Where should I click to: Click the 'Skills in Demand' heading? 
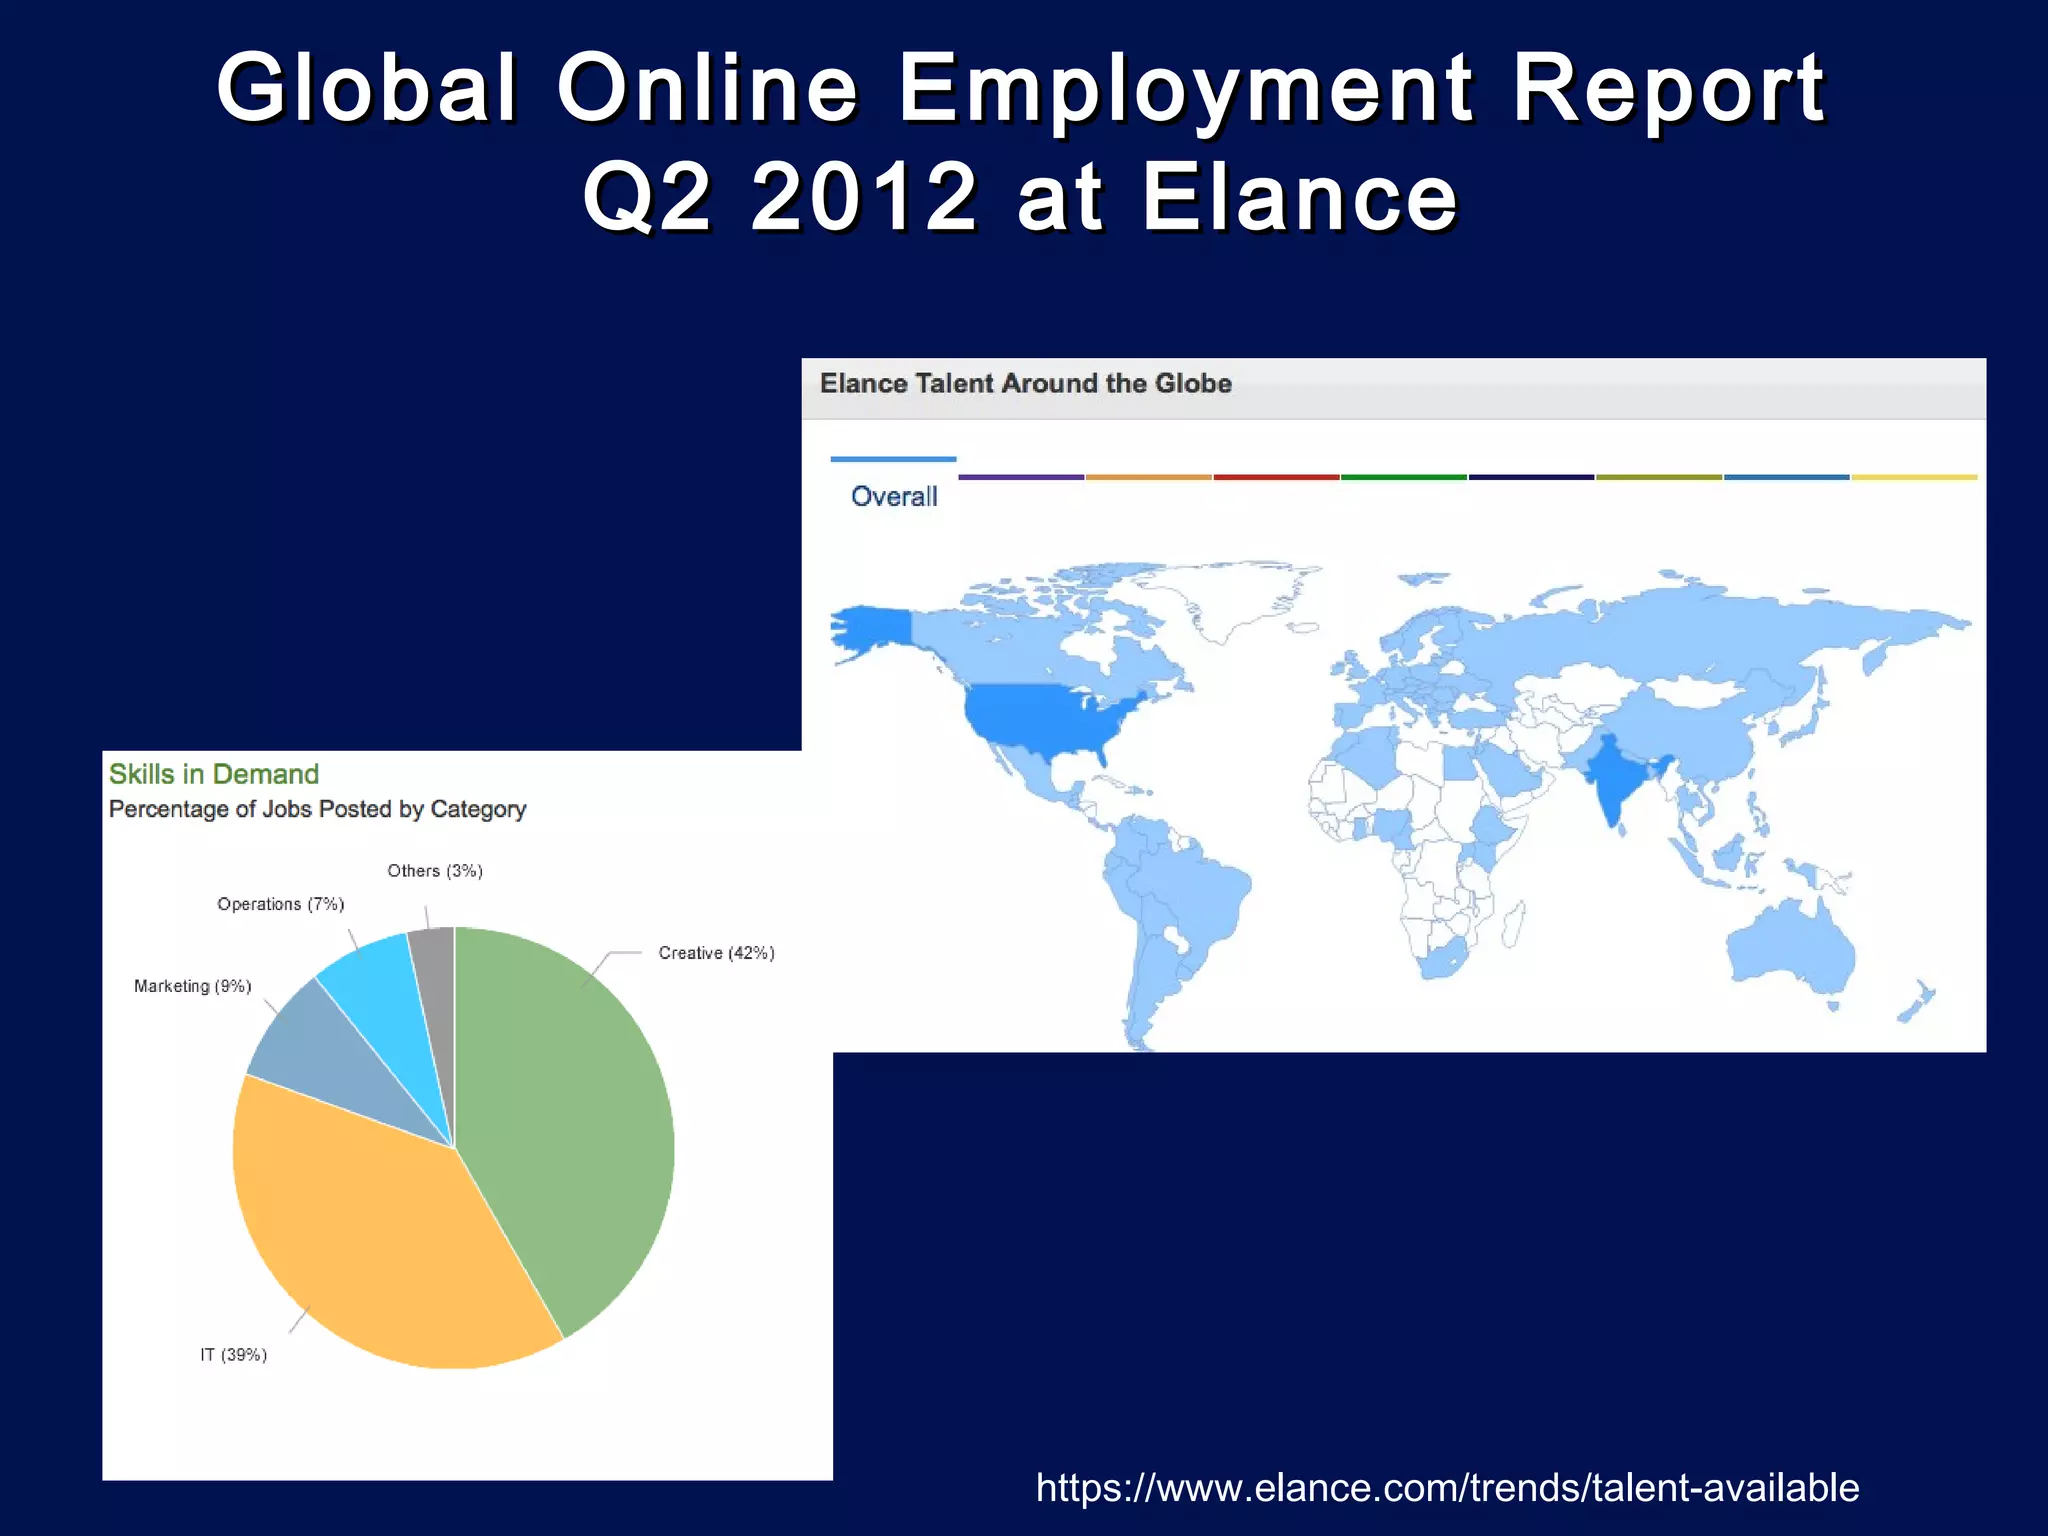click(x=214, y=774)
